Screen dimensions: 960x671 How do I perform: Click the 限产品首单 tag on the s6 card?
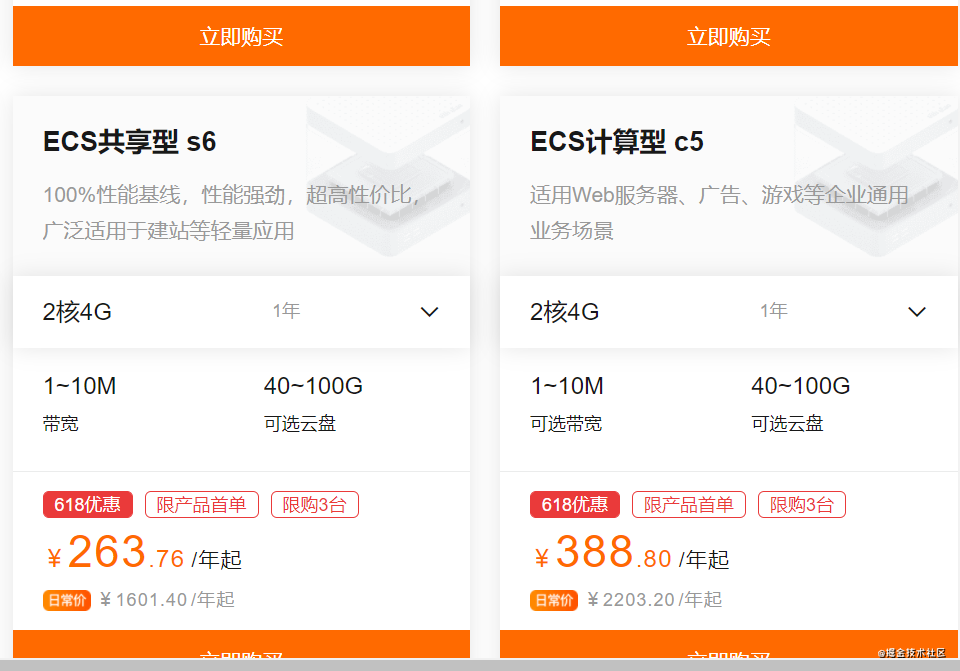tap(201, 504)
